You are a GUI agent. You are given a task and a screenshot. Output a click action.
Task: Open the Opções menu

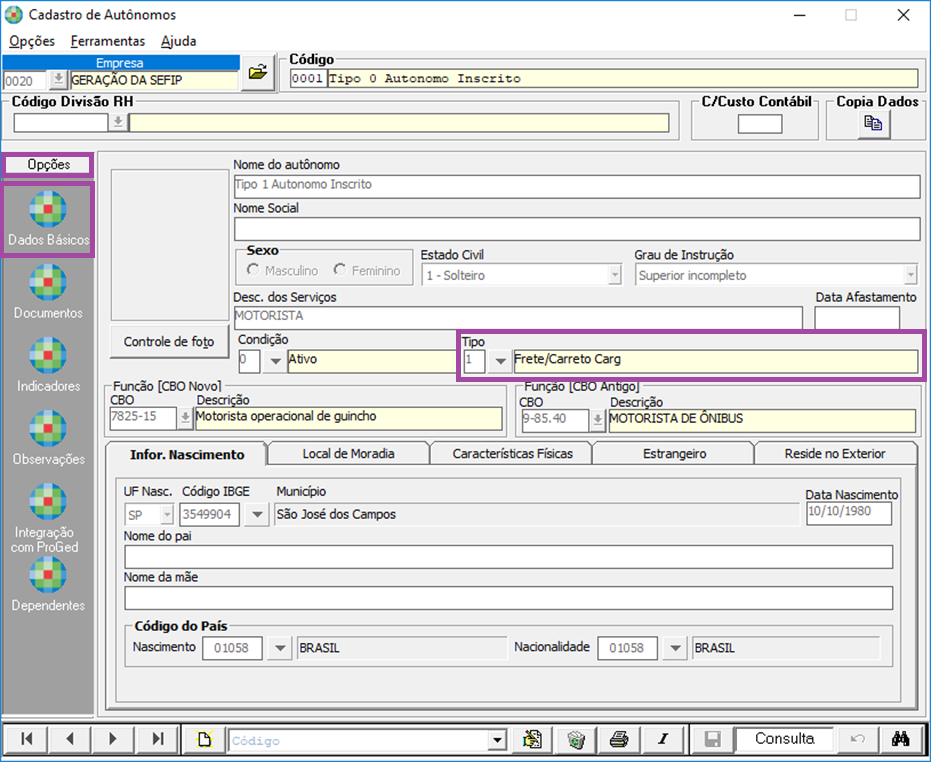point(32,41)
